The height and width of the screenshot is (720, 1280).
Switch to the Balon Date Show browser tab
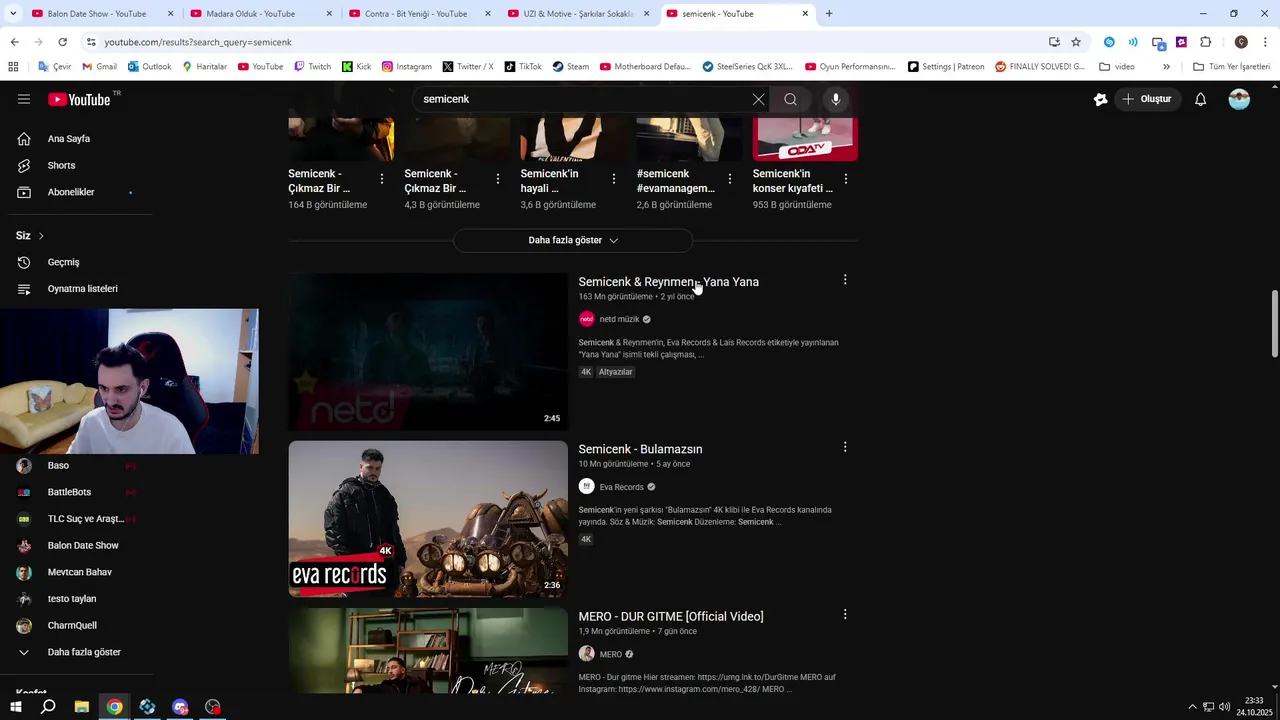click(x=96, y=14)
